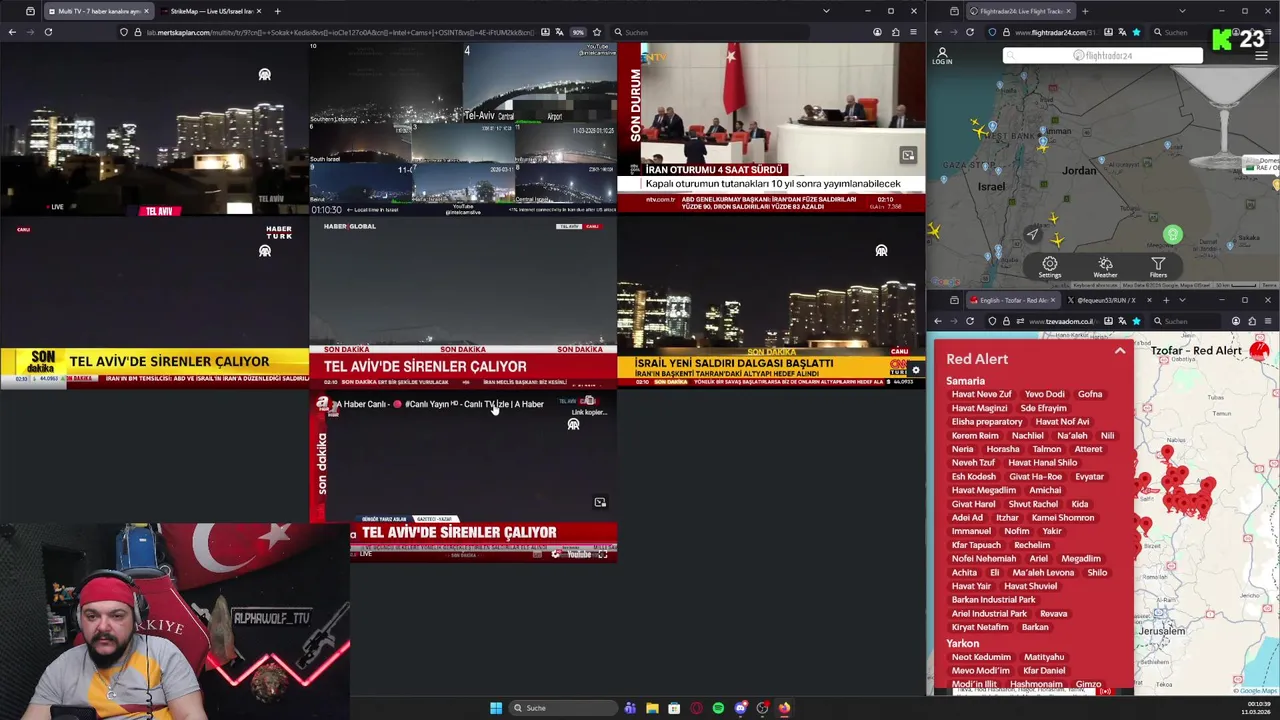The width and height of the screenshot is (1280, 720).
Task: Click the Neot Kedumim entry under Yarkon
Action: [x=981, y=657]
